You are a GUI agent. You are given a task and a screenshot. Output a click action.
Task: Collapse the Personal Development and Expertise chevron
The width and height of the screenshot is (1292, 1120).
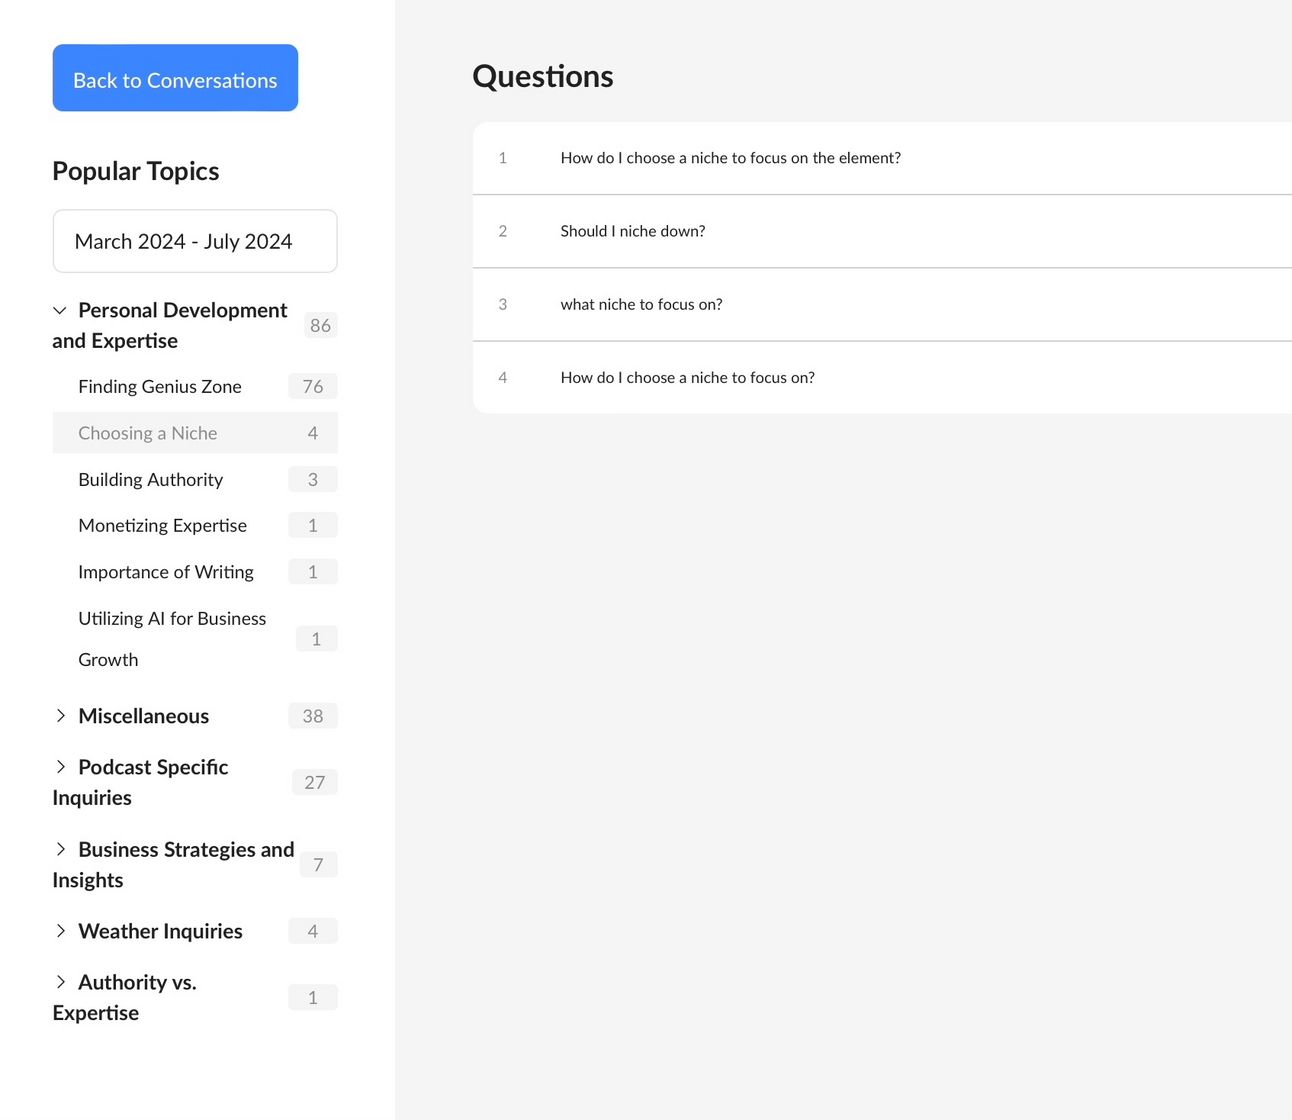(x=60, y=310)
